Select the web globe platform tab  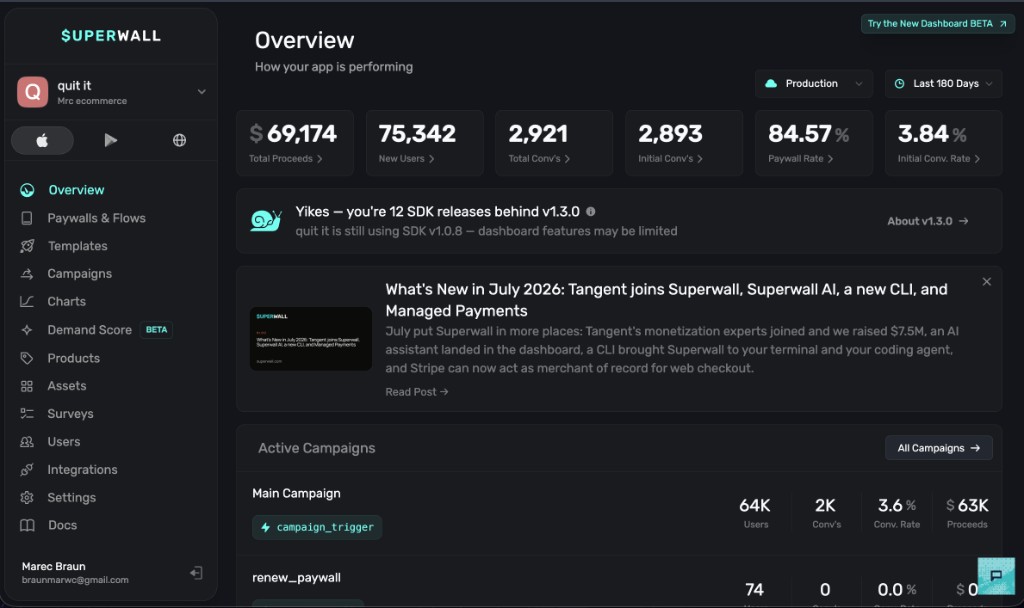[179, 140]
